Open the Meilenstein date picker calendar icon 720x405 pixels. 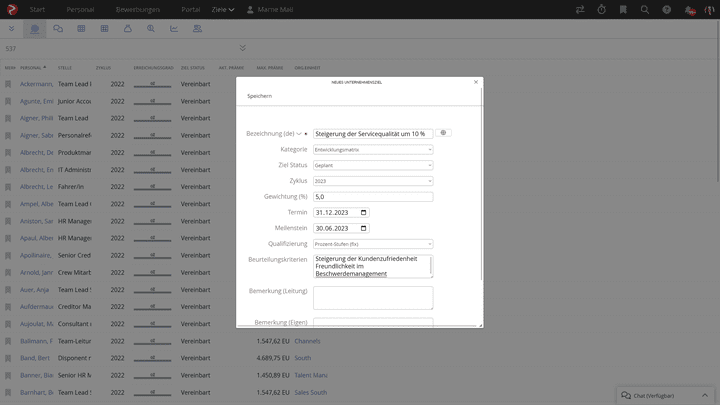click(363, 228)
